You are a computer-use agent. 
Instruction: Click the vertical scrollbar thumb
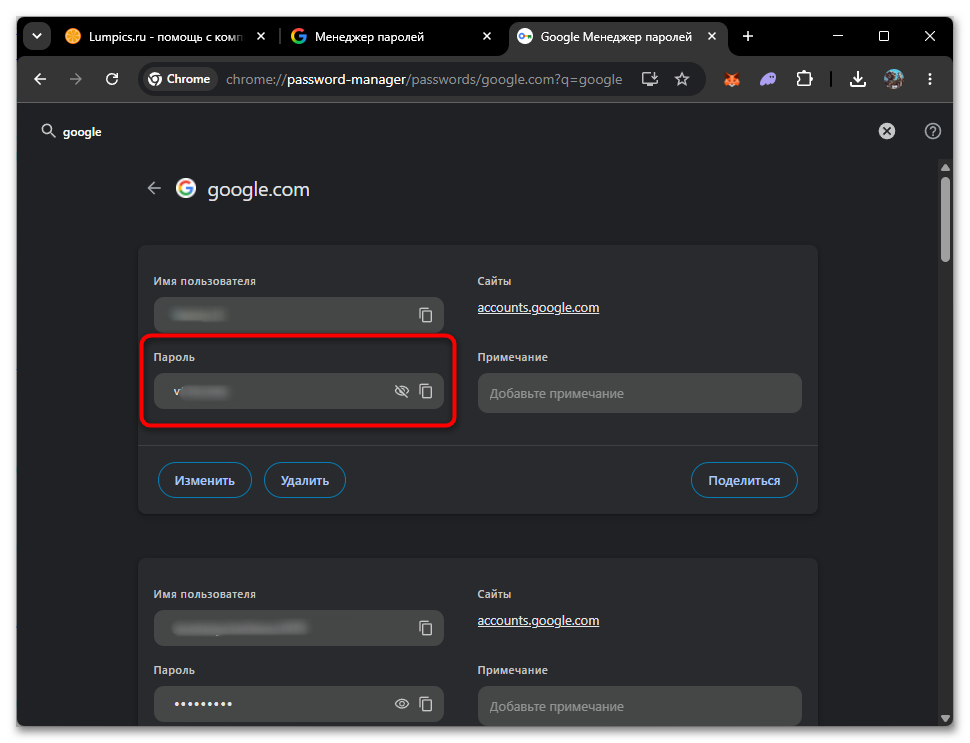tap(945, 220)
